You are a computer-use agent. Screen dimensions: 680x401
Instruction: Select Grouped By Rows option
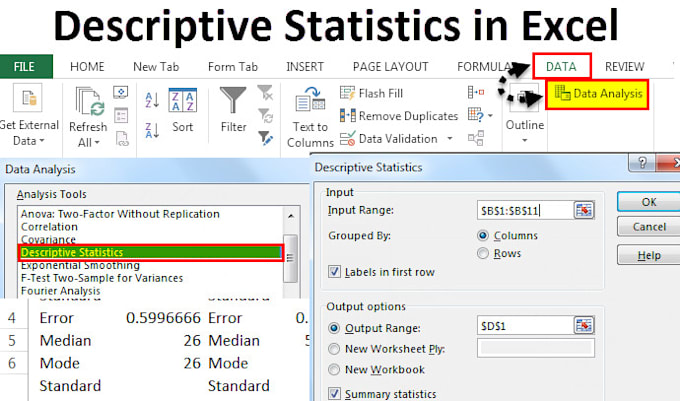tap(483, 253)
